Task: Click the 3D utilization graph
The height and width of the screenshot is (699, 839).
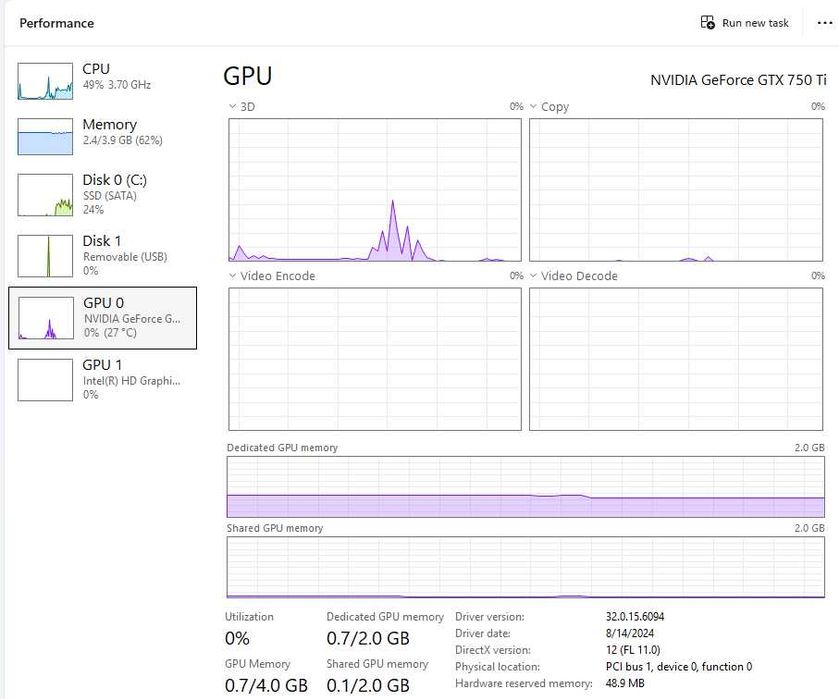Action: click(375, 190)
